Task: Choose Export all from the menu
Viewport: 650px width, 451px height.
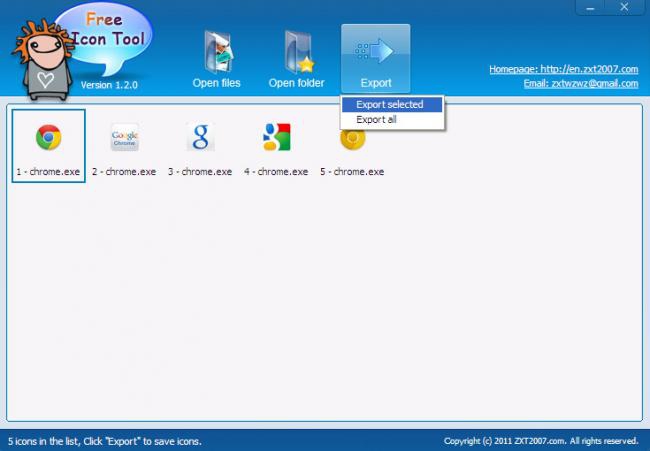Action: [392, 120]
